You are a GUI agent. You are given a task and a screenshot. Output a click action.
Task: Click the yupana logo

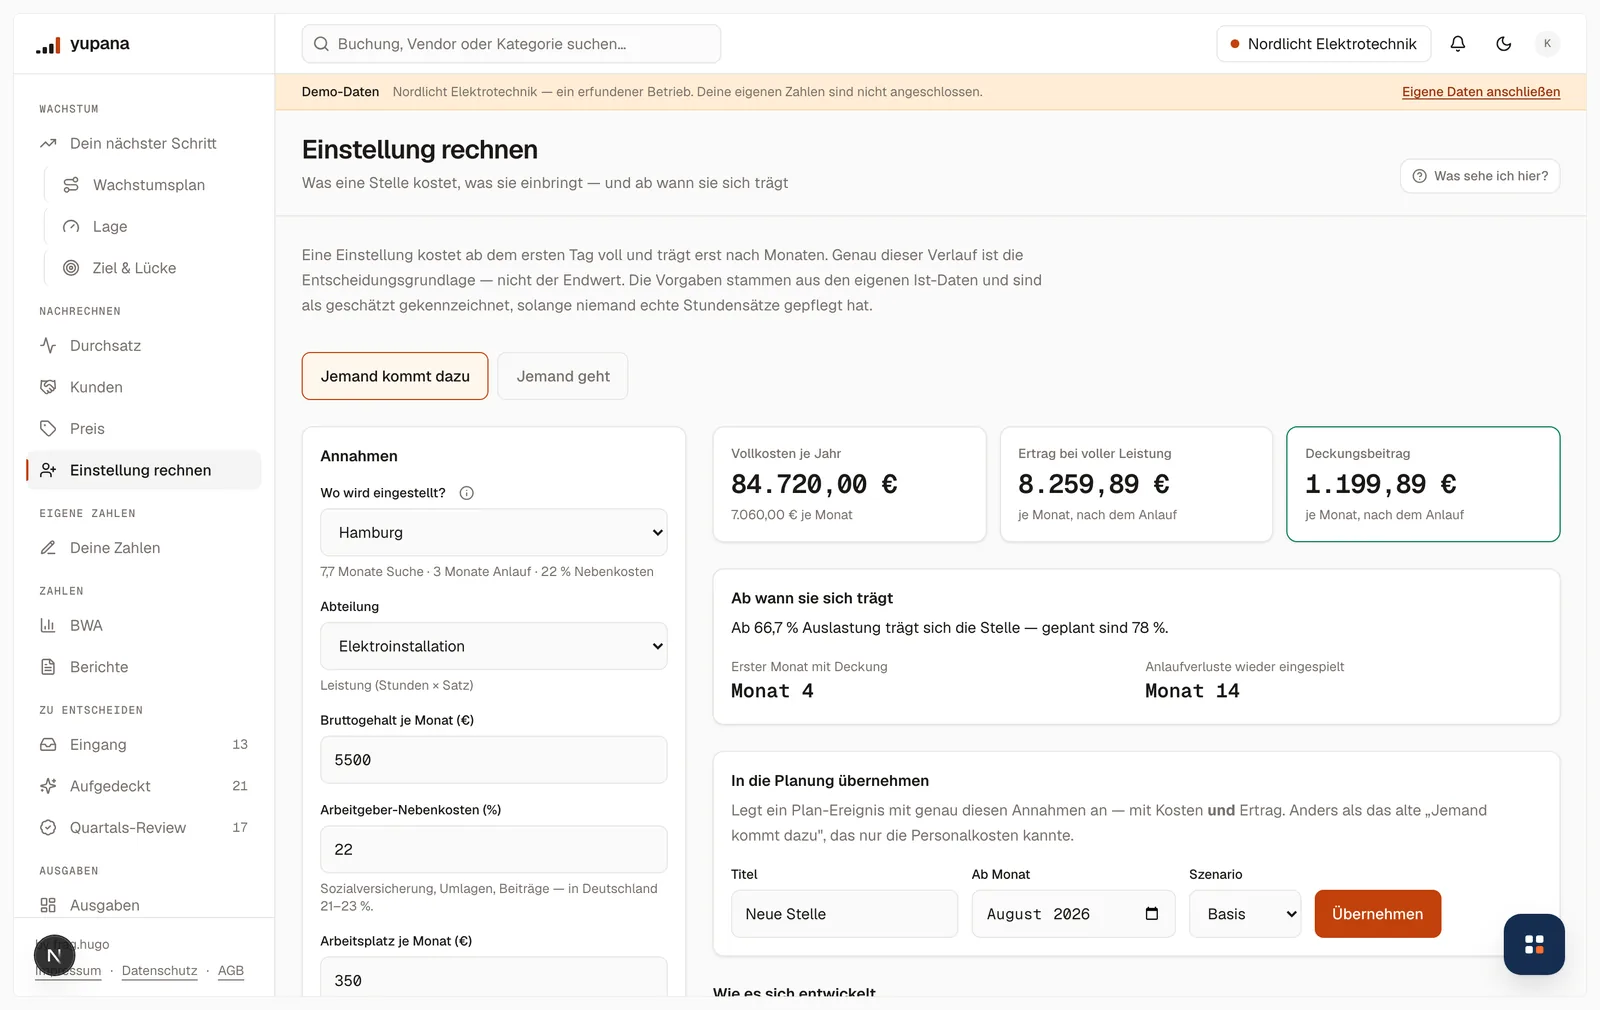pos(83,44)
